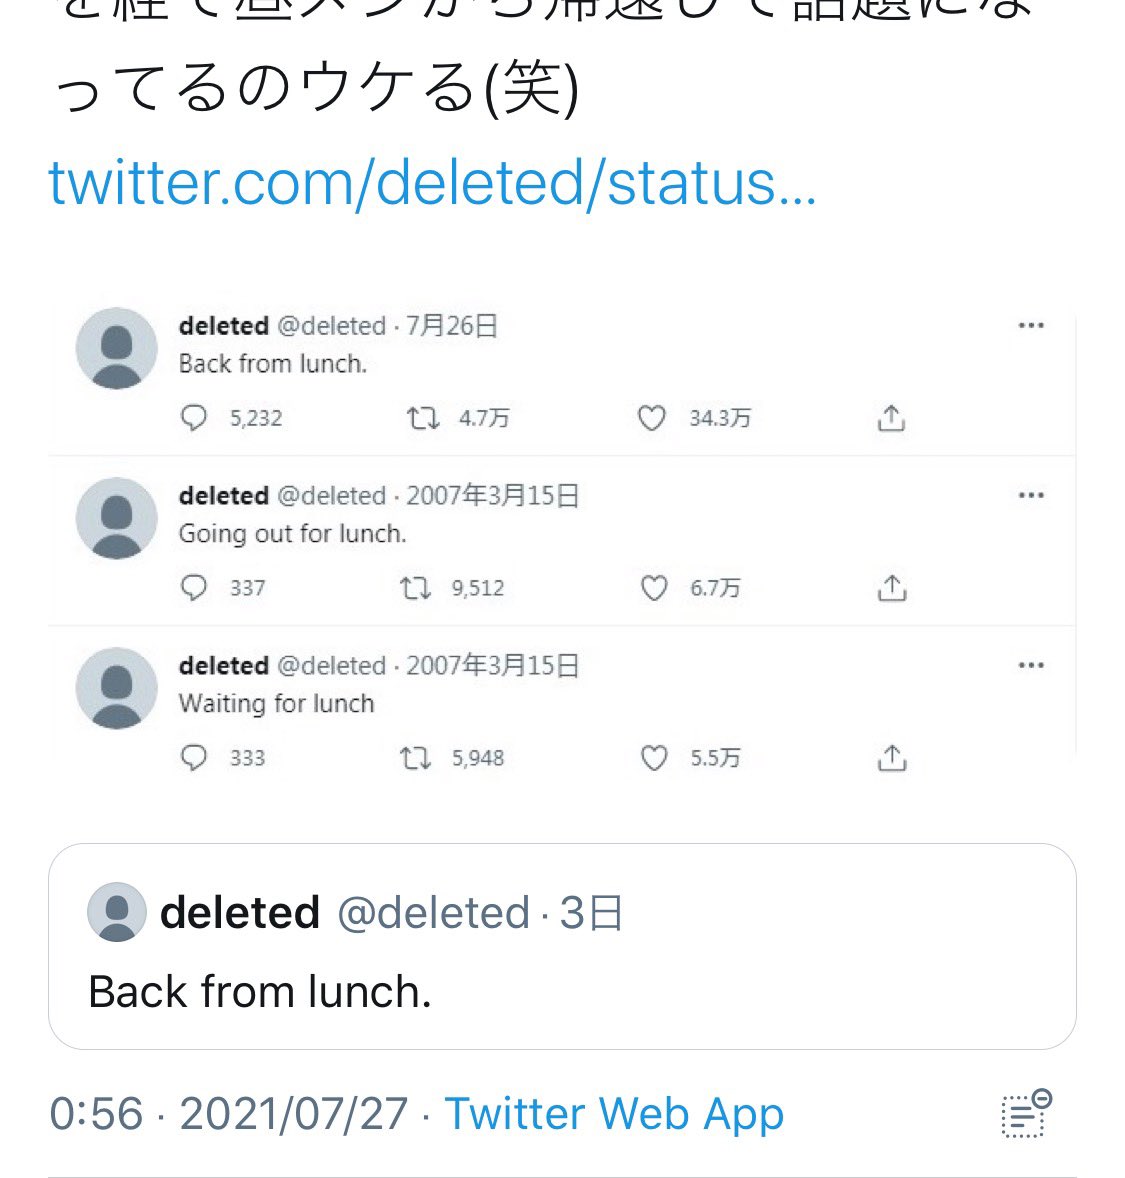This screenshot has height=1178, width=1125.
Task: Open more menu on 'Going out for lunch'
Action: [1030, 496]
